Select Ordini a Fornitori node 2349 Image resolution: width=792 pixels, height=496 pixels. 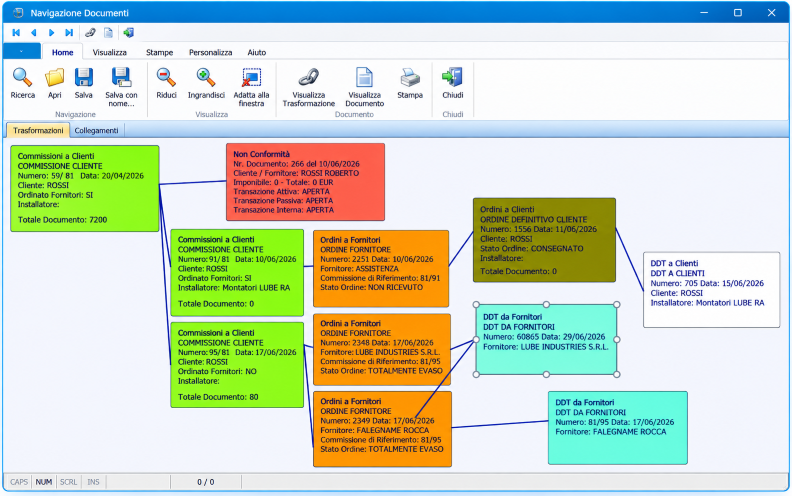pos(382,429)
